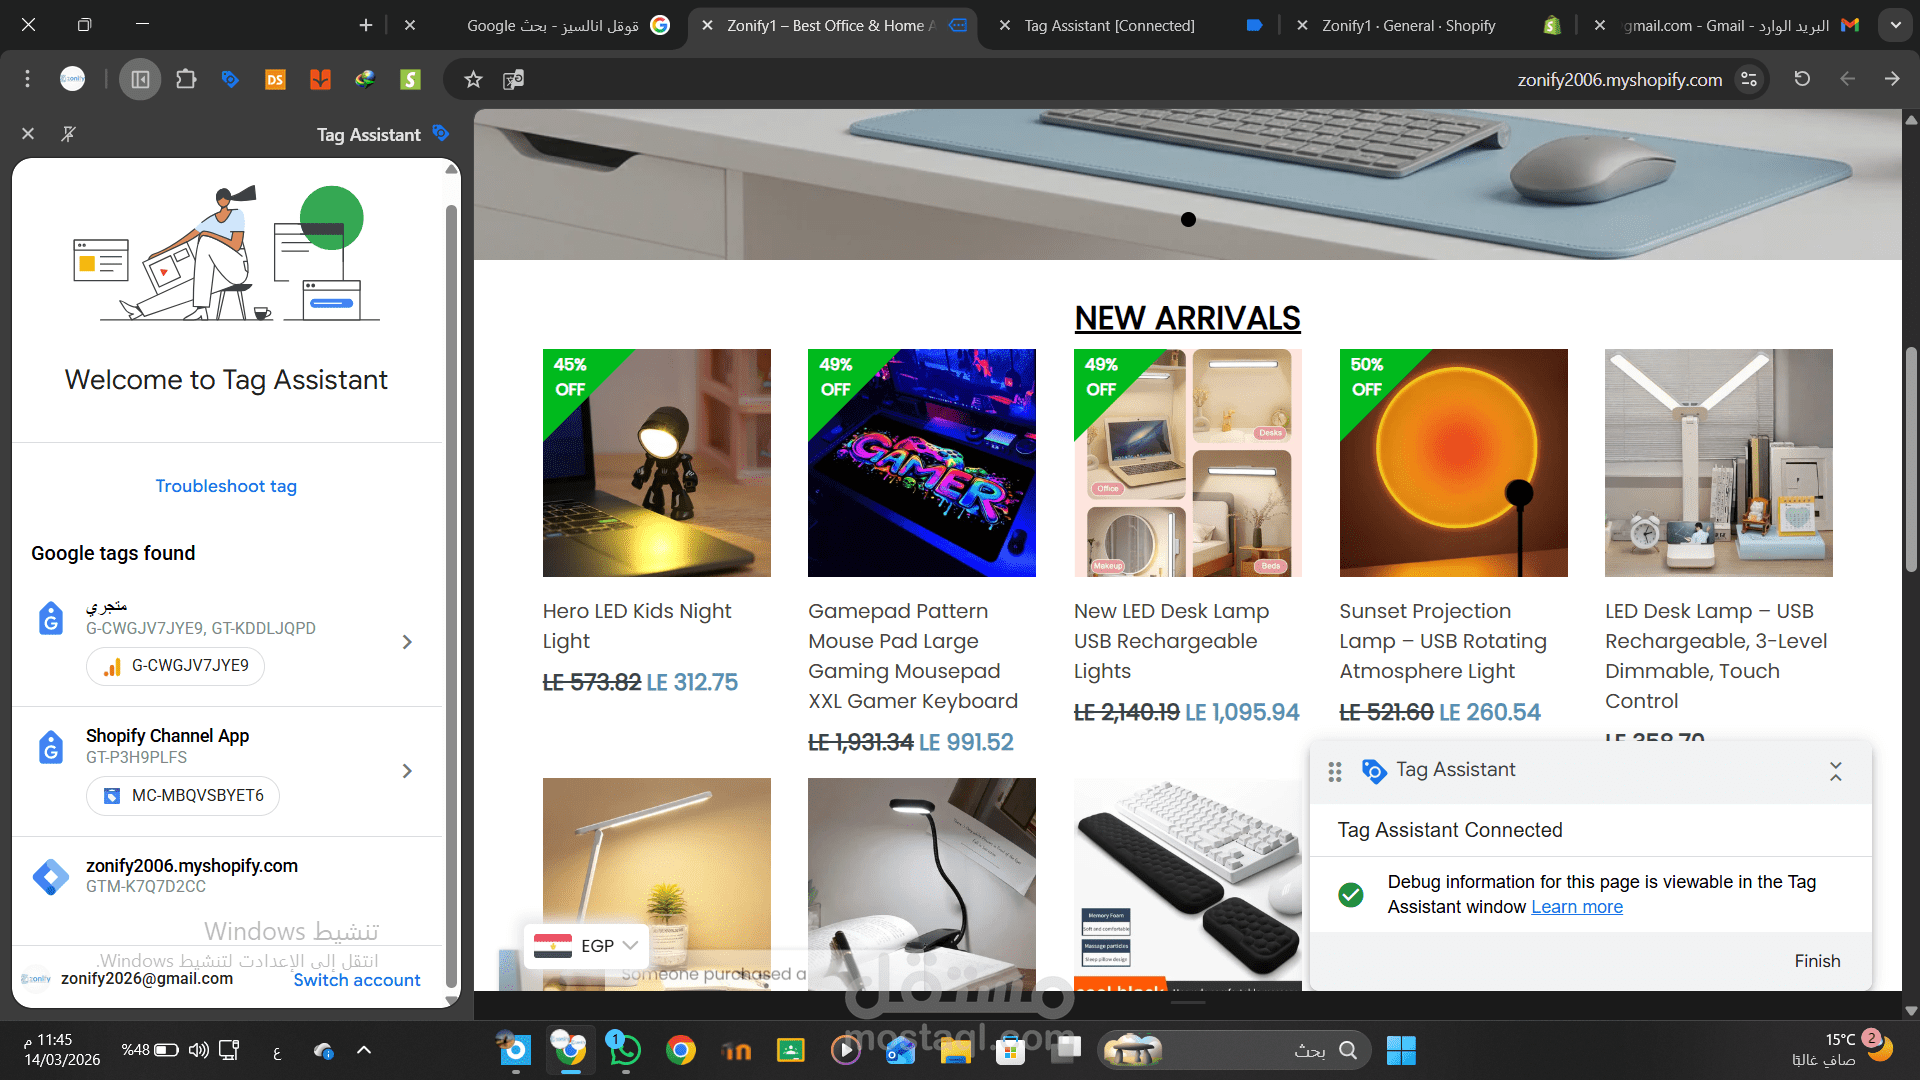
Task: Unpin the Tag Assistant side panel
Action: coord(68,134)
